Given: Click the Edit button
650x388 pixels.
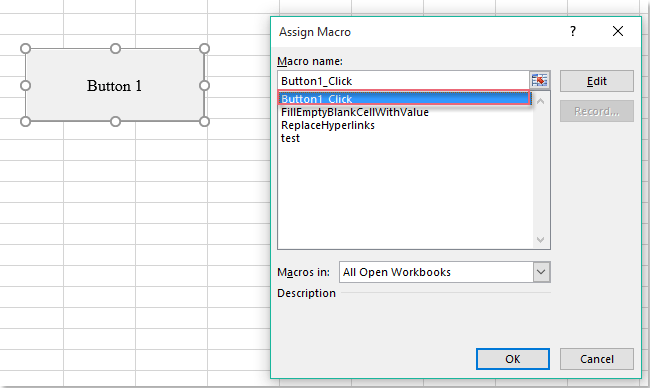Looking at the screenshot, I should tap(597, 81).
